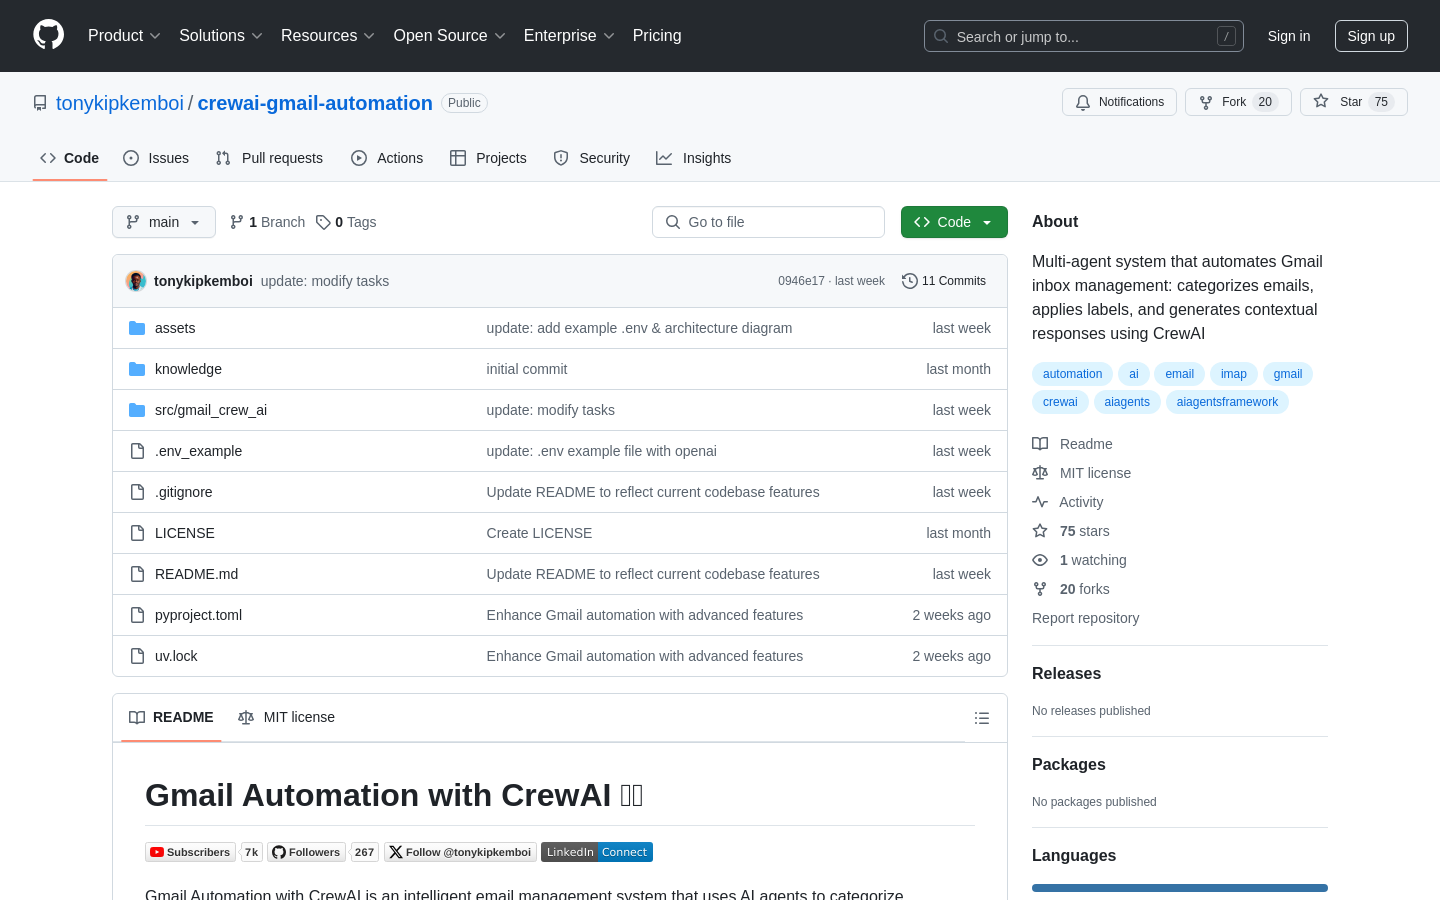Click the automation topic tag
Image resolution: width=1440 pixels, height=900 pixels.
click(x=1072, y=374)
